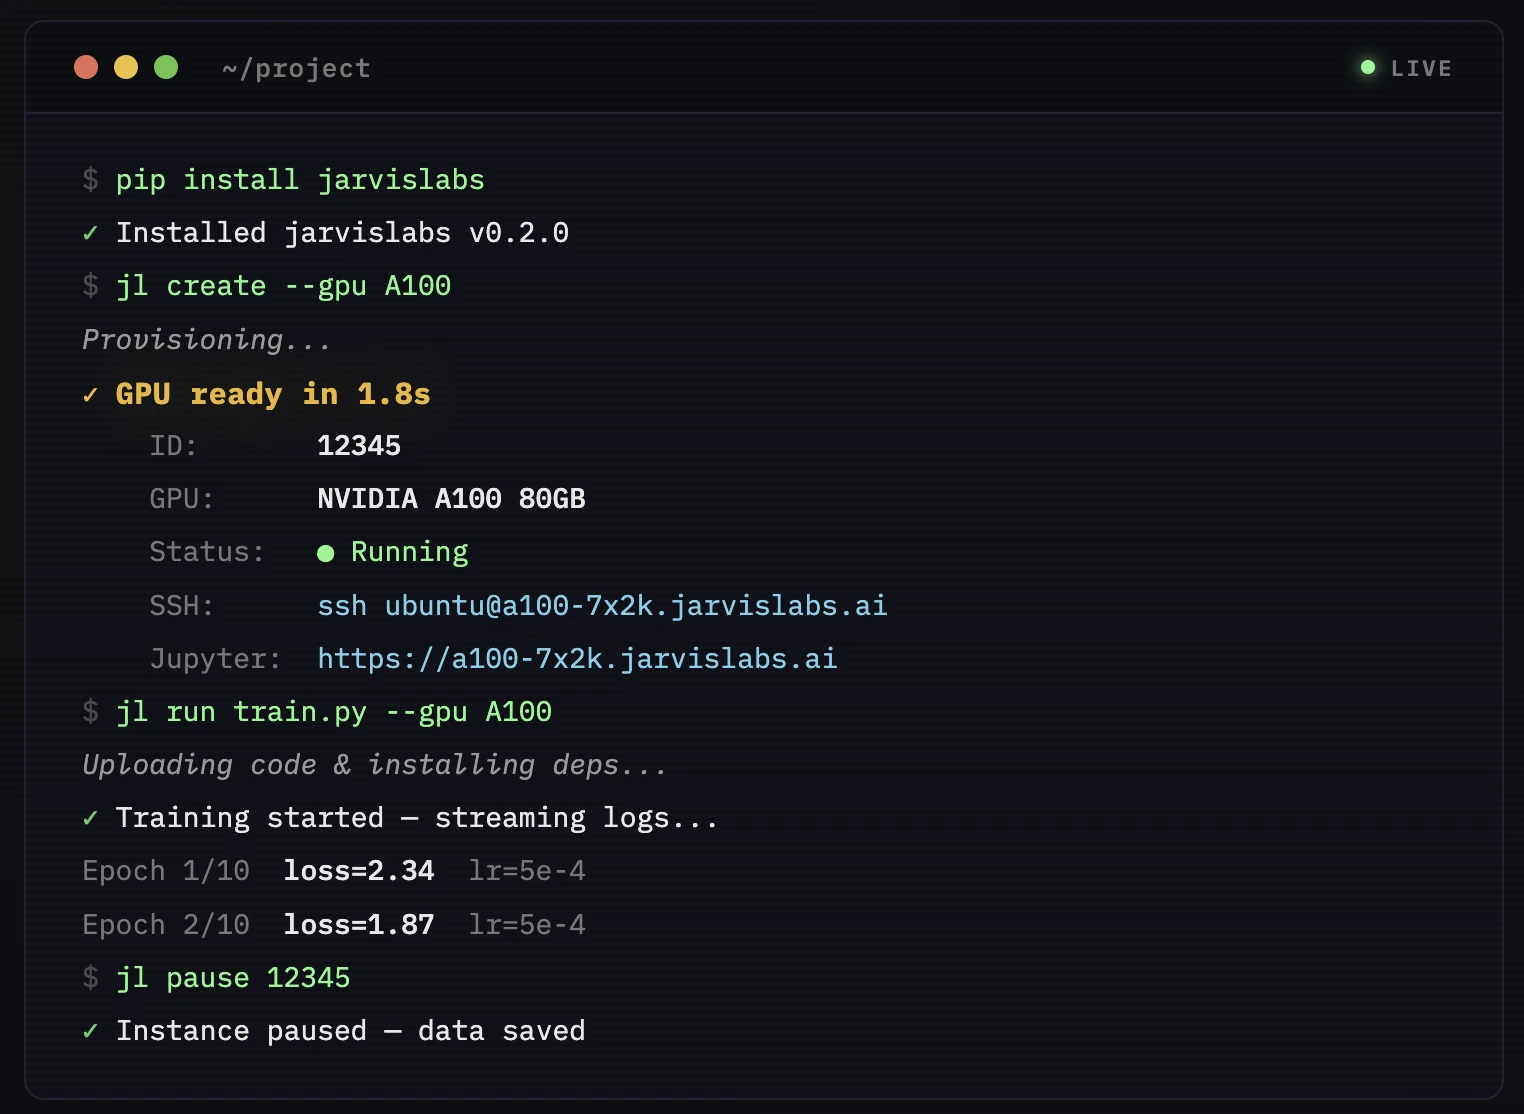This screenshot has height=1114, width=1524.
Task: Click the NVIDIA A100 80GB text
Action: pyautogui.click(x=451, y=498)
